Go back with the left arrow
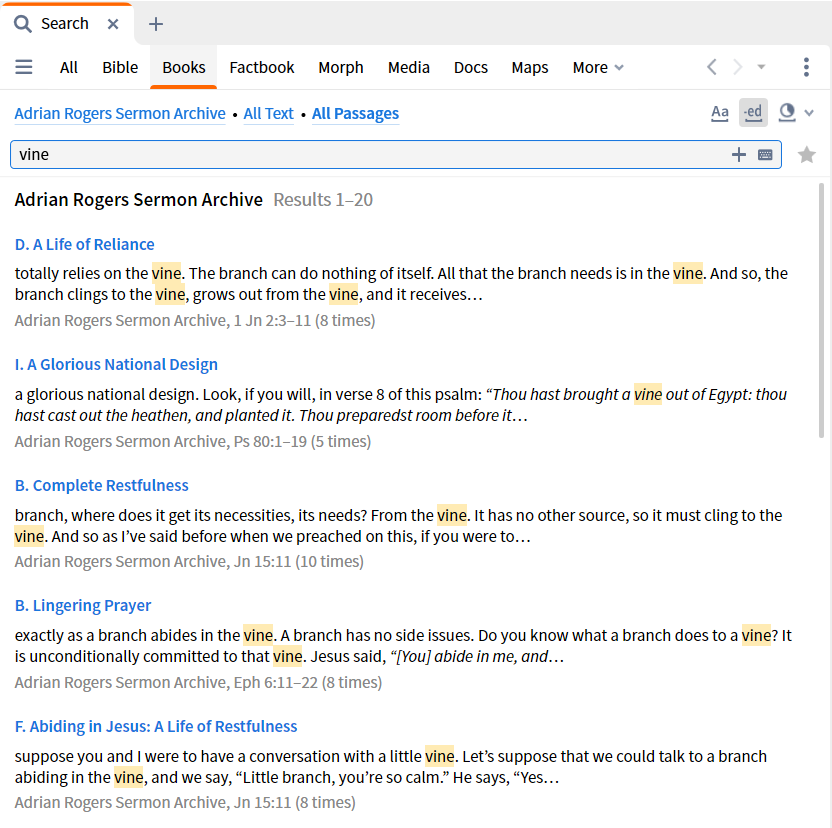 712,67
